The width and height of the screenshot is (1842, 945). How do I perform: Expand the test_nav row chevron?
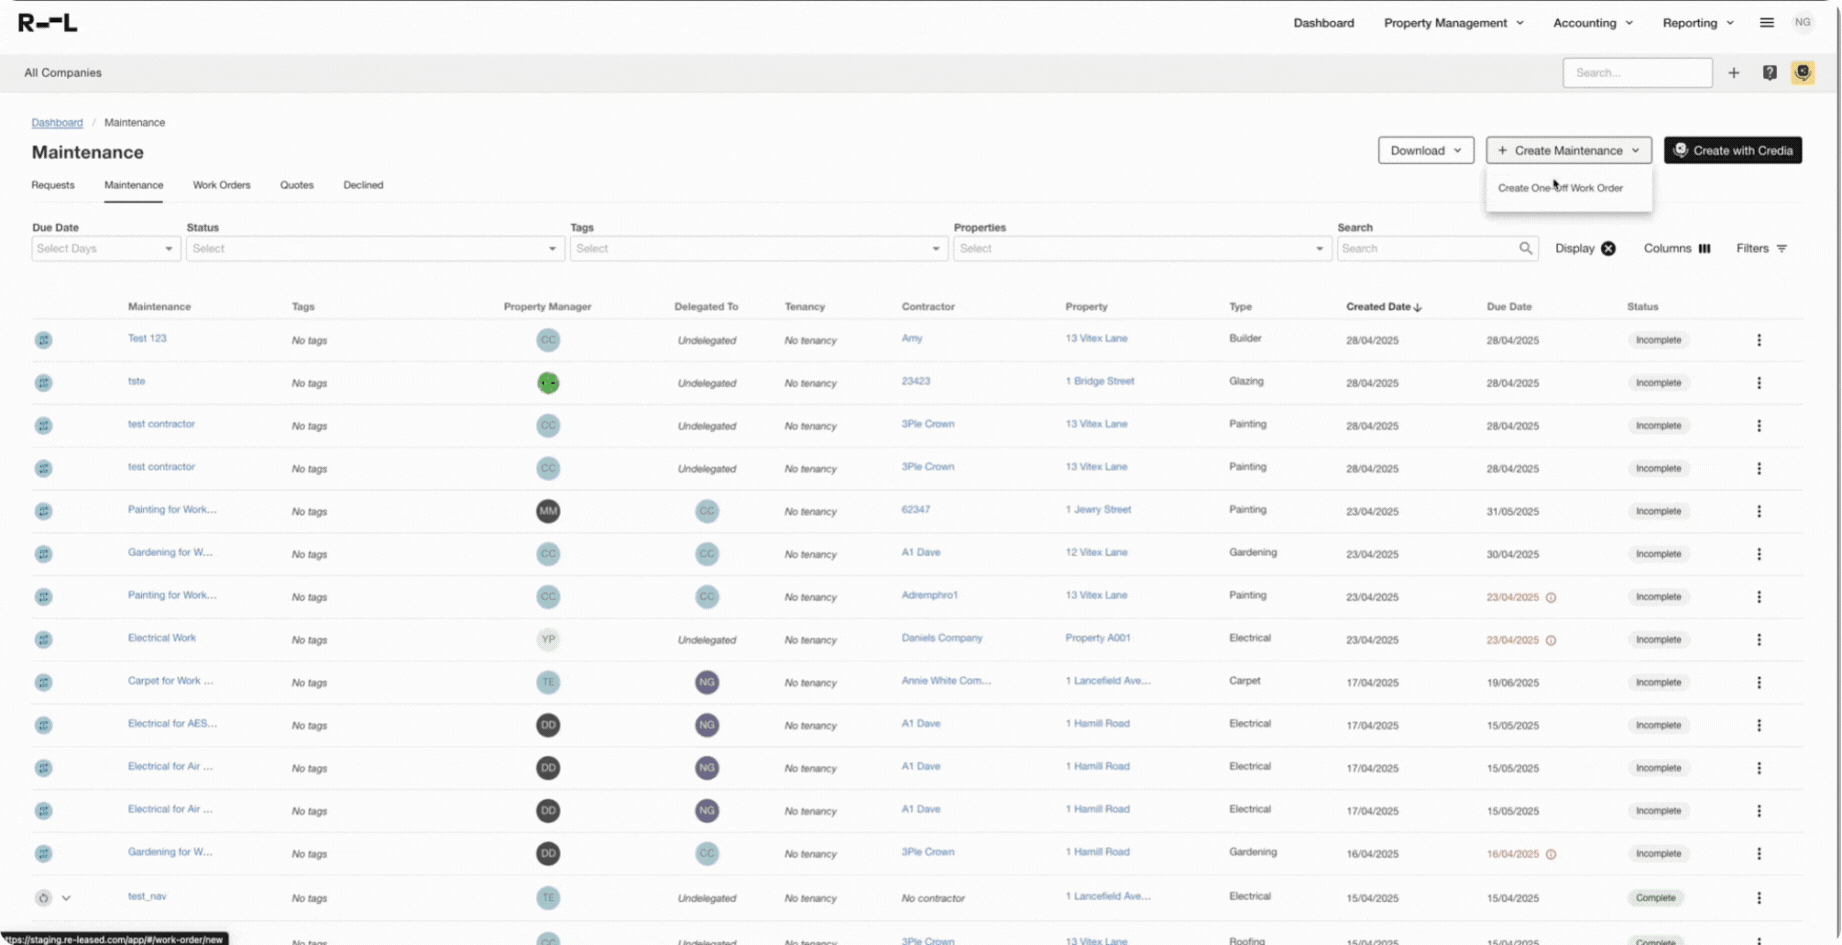coord(66,898)
